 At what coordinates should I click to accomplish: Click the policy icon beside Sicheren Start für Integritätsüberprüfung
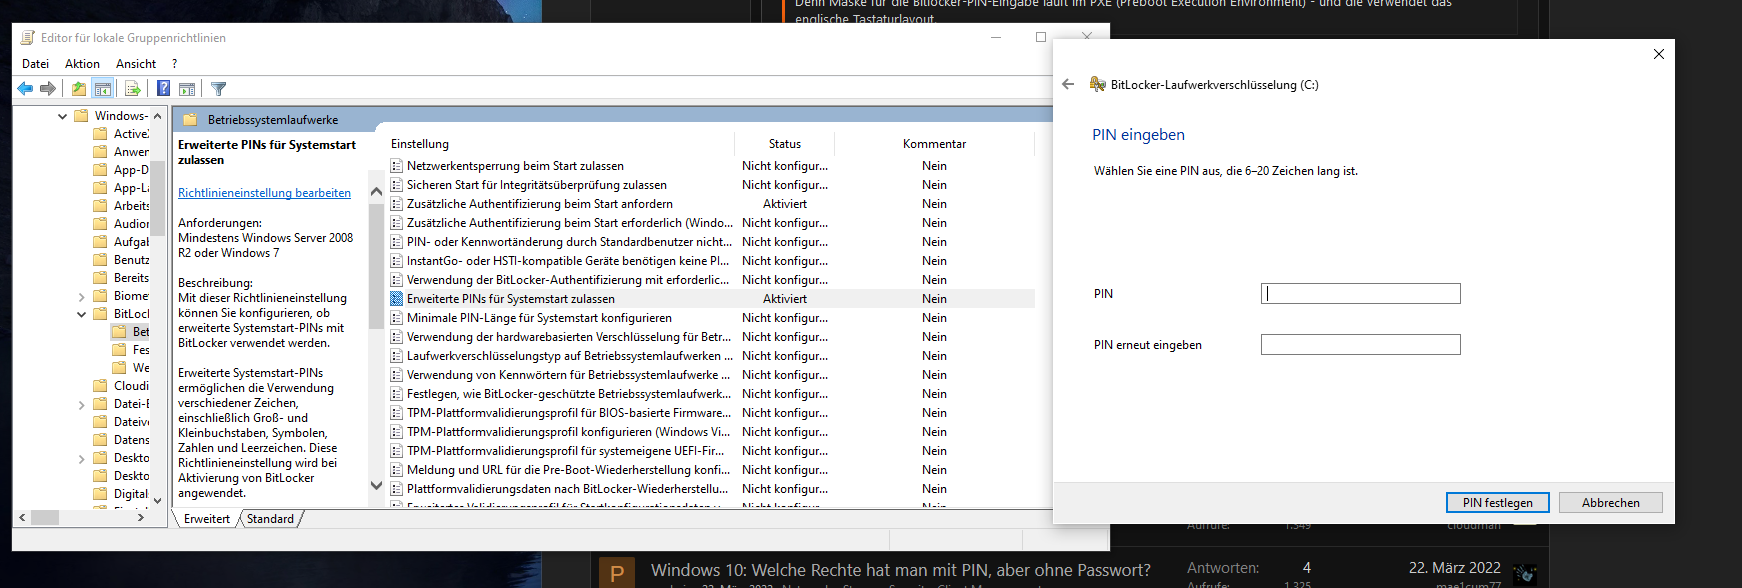click(397, 185)
